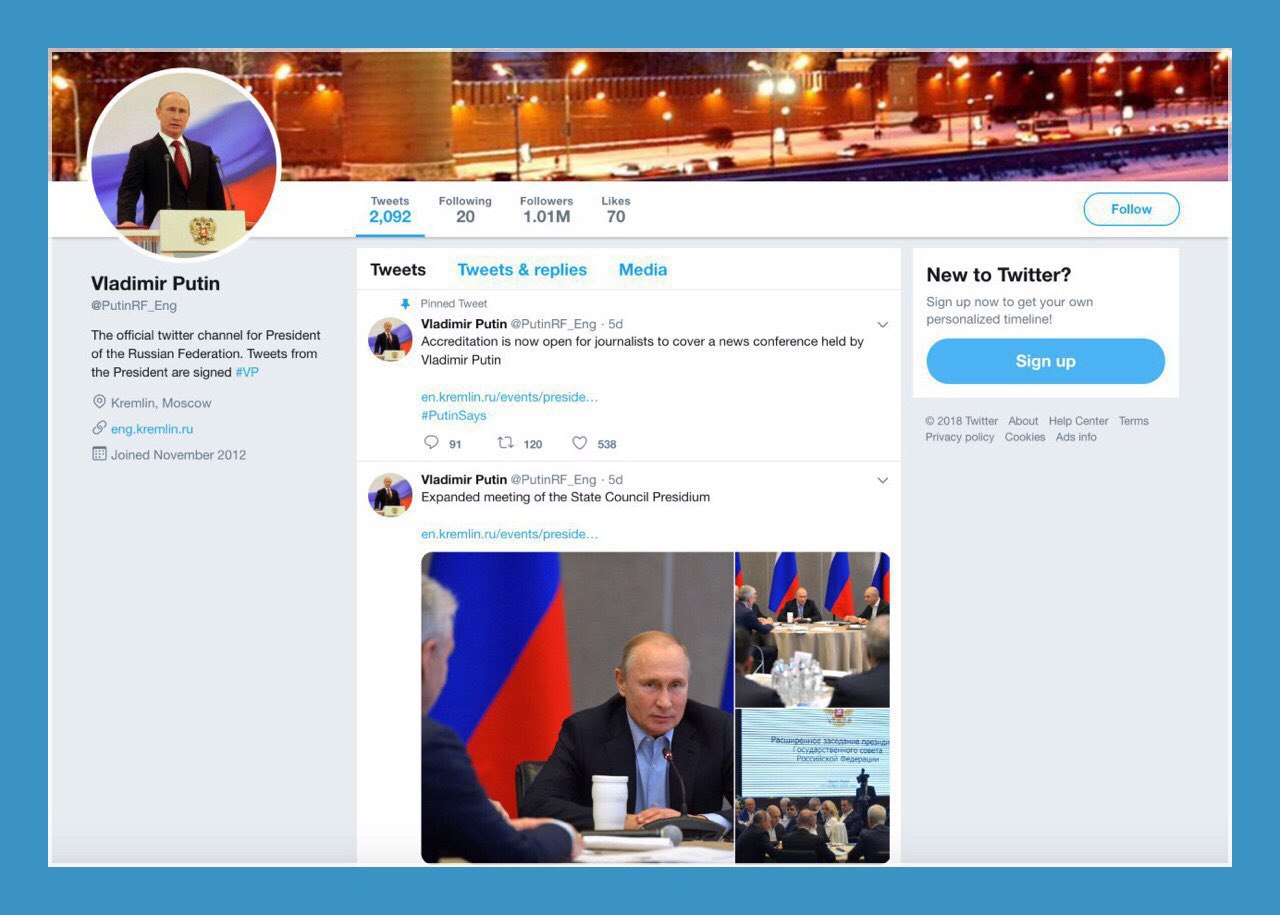Like the pinned tweet with heart icon
This screenshot has width=1280, height=915.
pos(579,443)
